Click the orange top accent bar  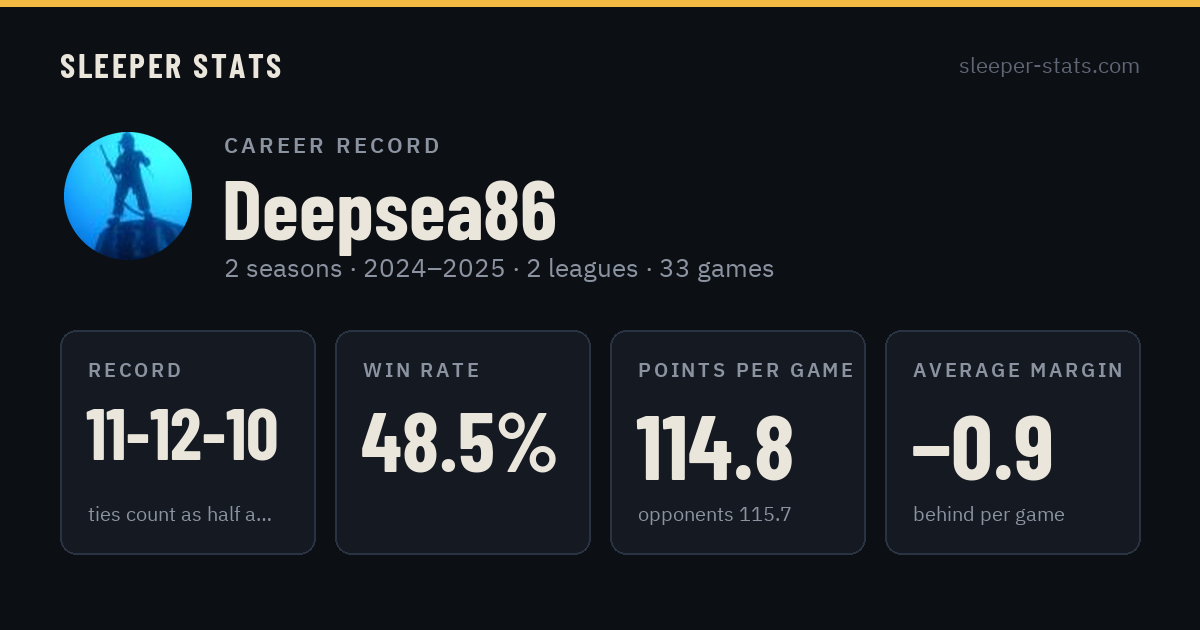tap(600, 3)
